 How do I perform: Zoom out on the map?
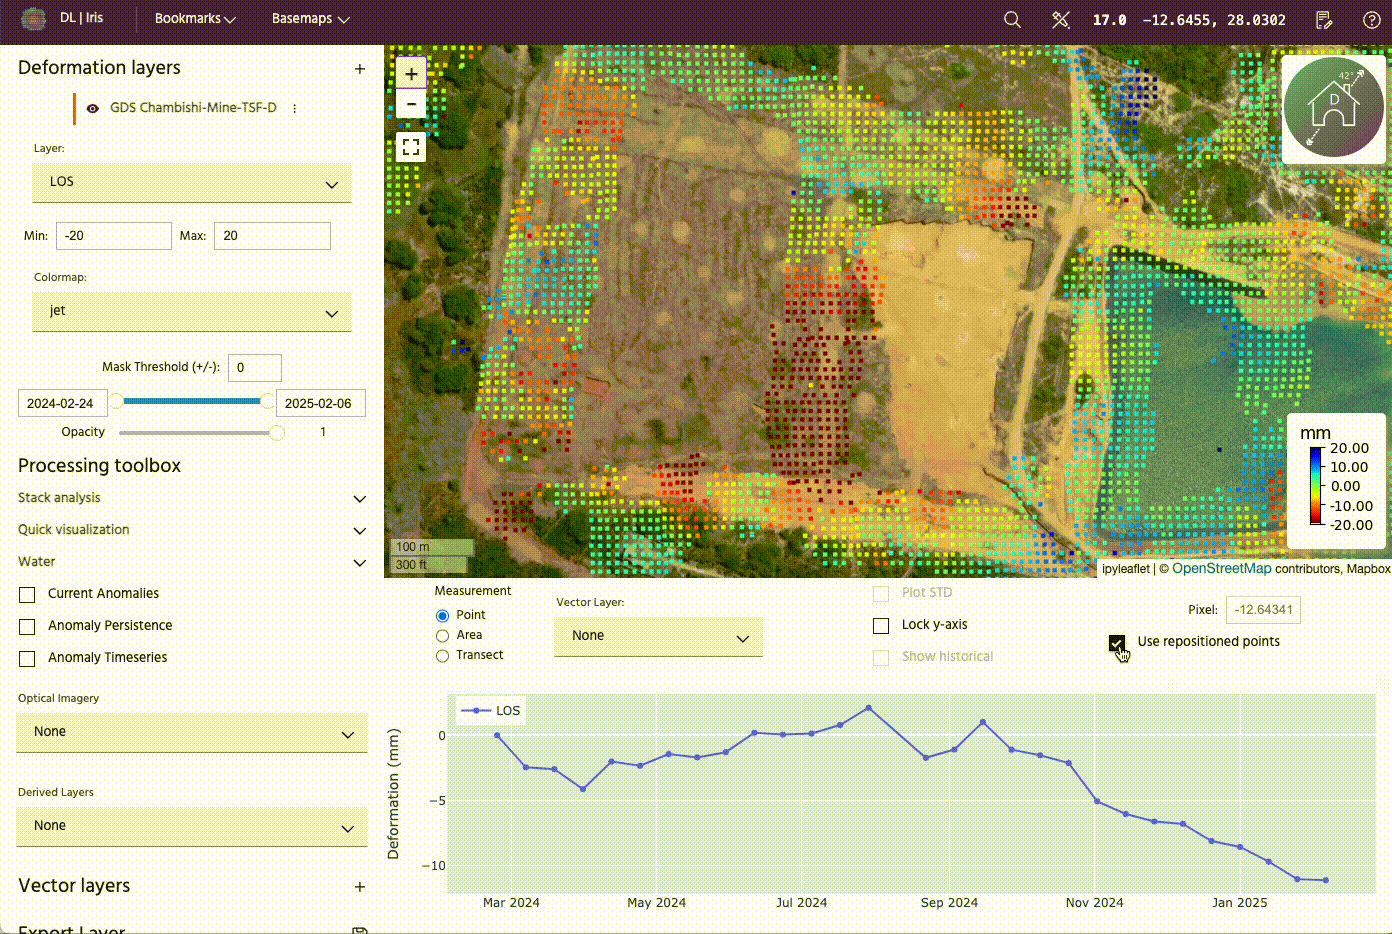(411, 104)
